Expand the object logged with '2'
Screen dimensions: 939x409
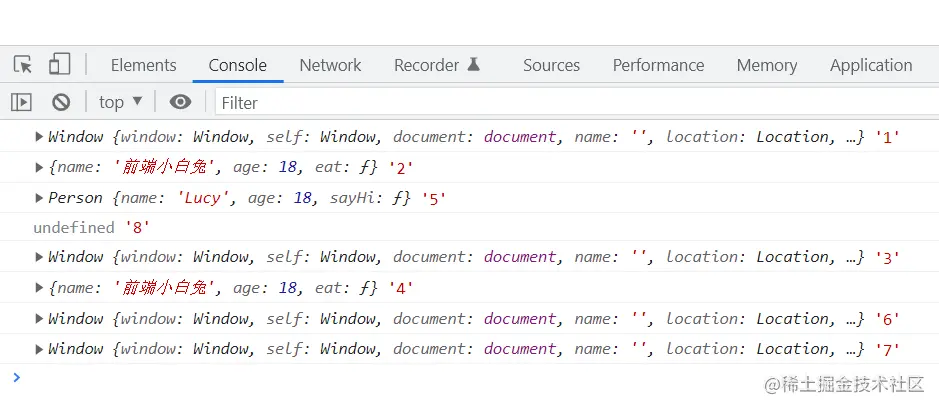(x=39, y=168)
